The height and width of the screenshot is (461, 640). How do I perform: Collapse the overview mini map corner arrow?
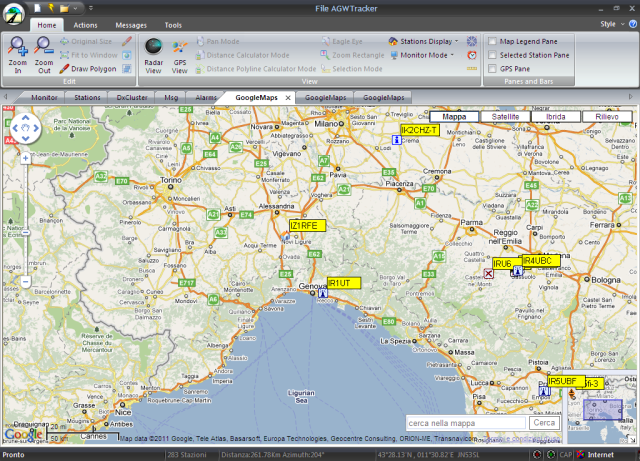point(632,440)
